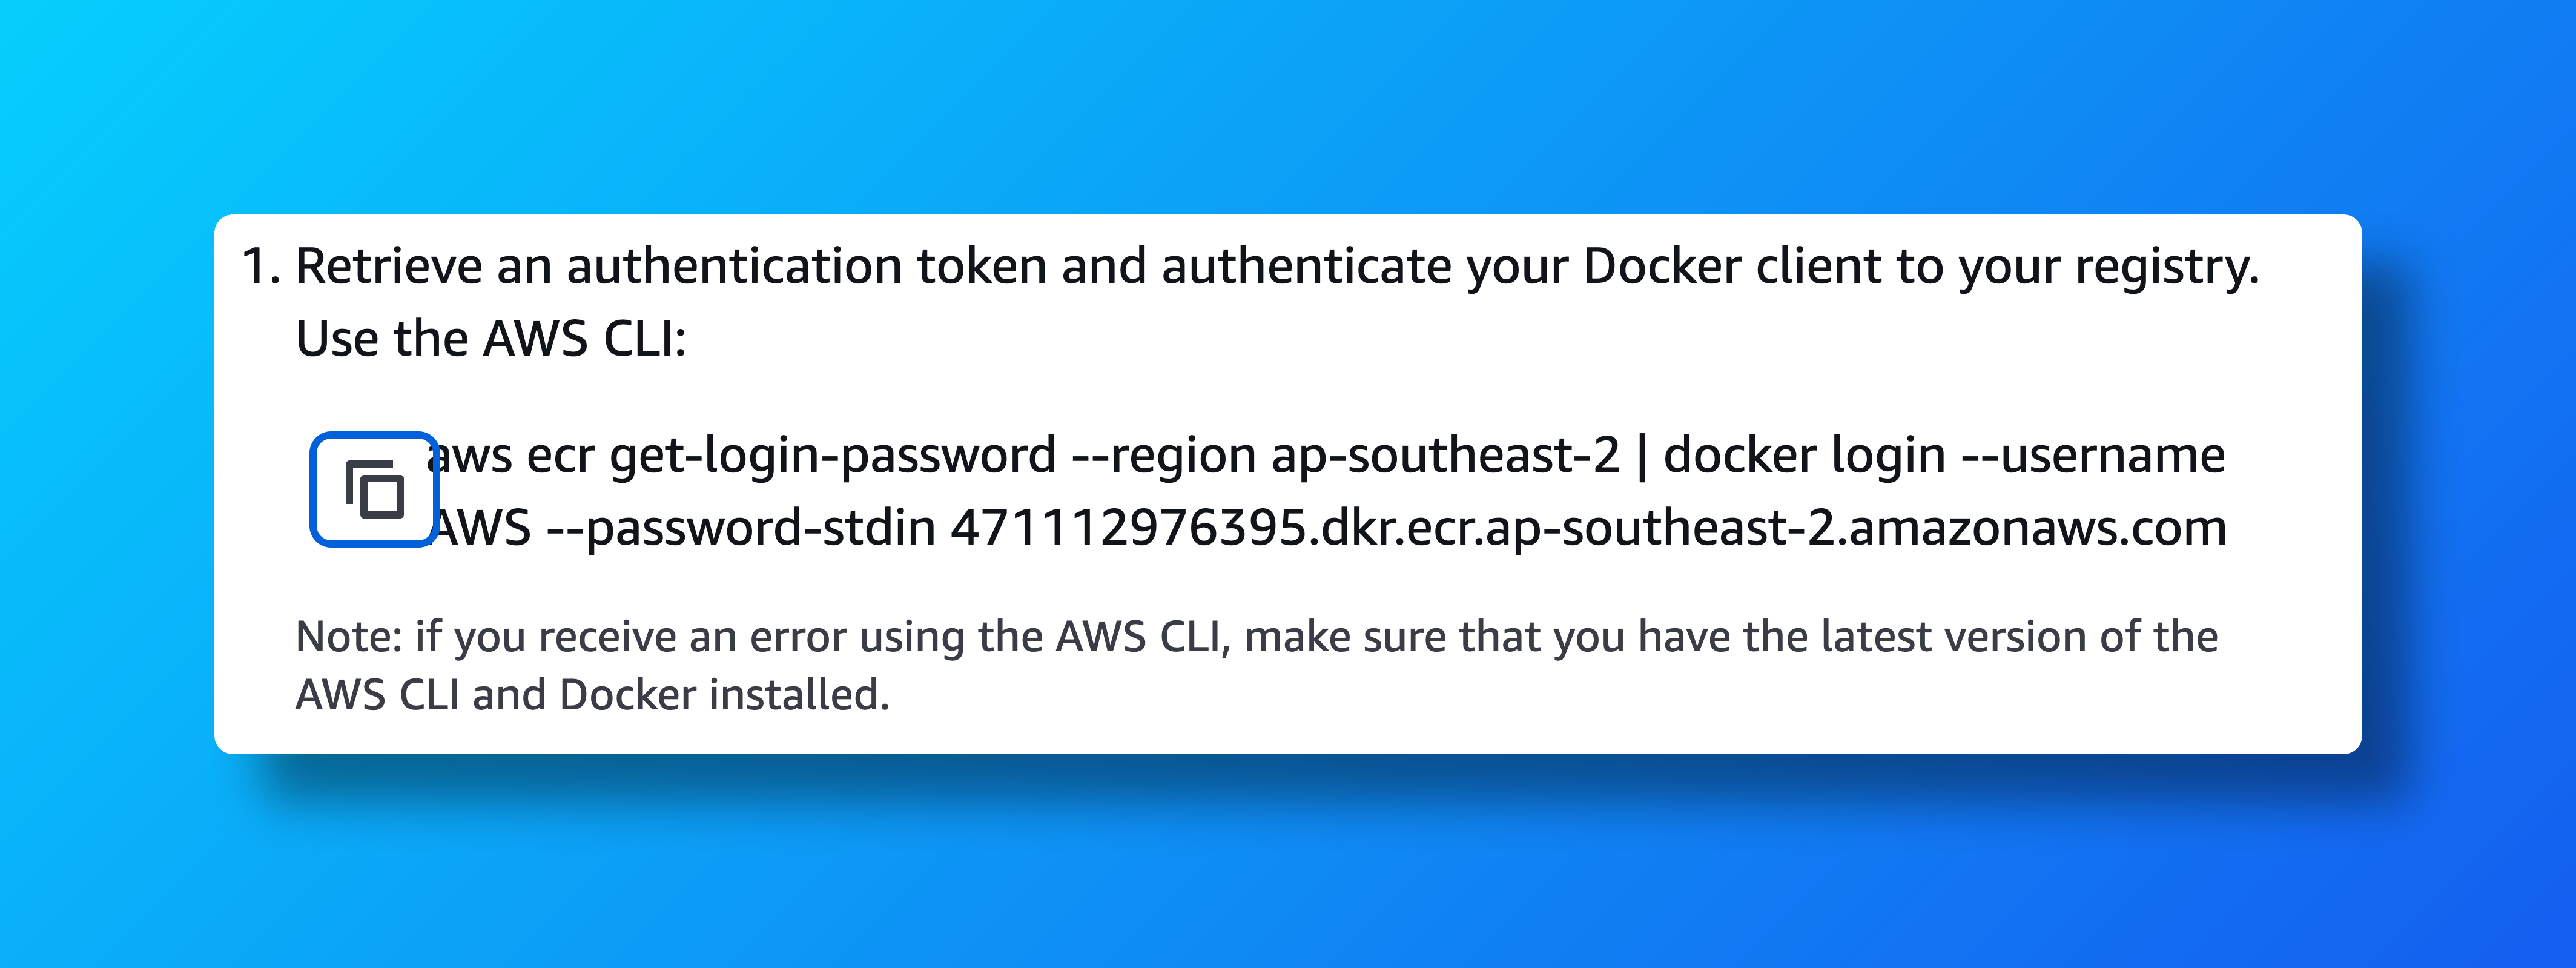The width and height of the screenshot is (2576, 968).
Task: Click the copy command icon
Action: pos(374,489)
